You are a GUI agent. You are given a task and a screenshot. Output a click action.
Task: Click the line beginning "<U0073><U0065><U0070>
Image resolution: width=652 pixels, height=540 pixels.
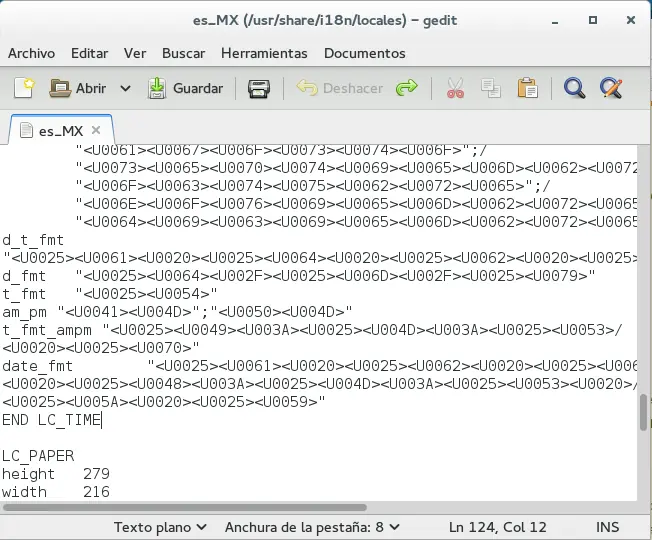coord(356,168)
